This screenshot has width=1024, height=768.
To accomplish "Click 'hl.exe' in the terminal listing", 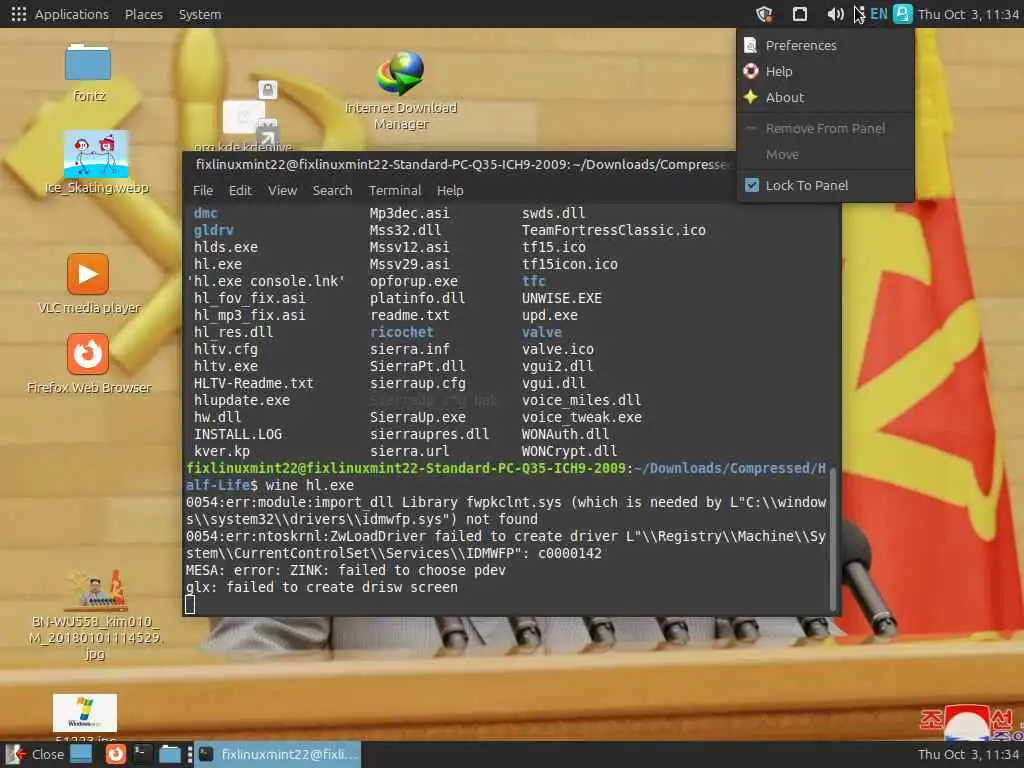I will coord(217,264).
